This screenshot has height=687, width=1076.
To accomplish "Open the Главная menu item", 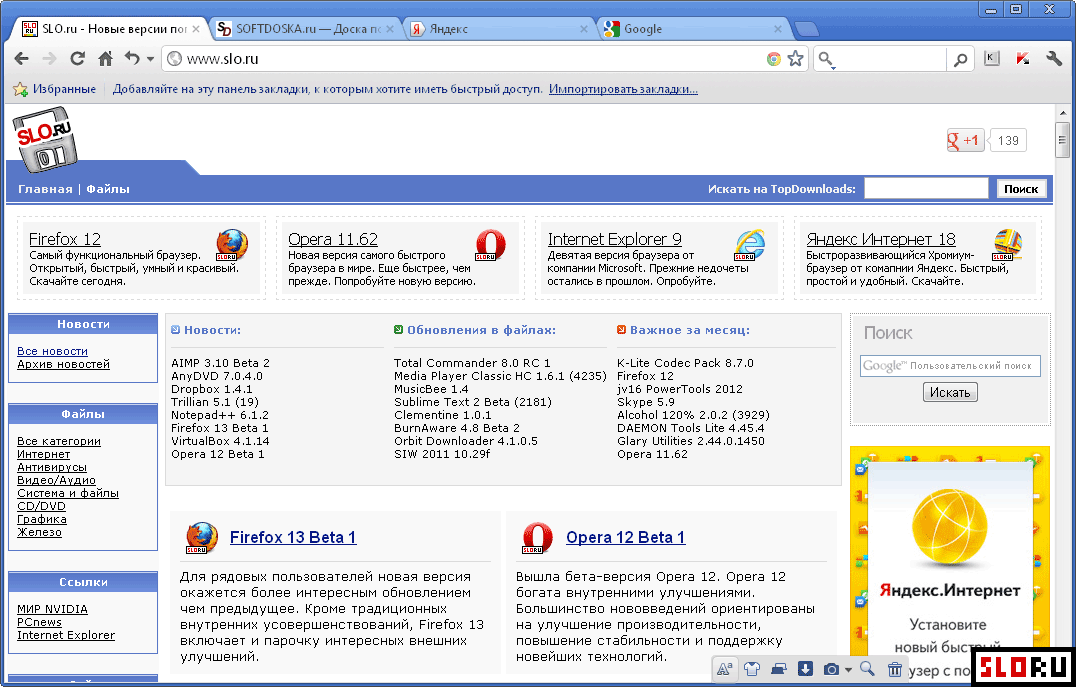I will click(45, 189).
